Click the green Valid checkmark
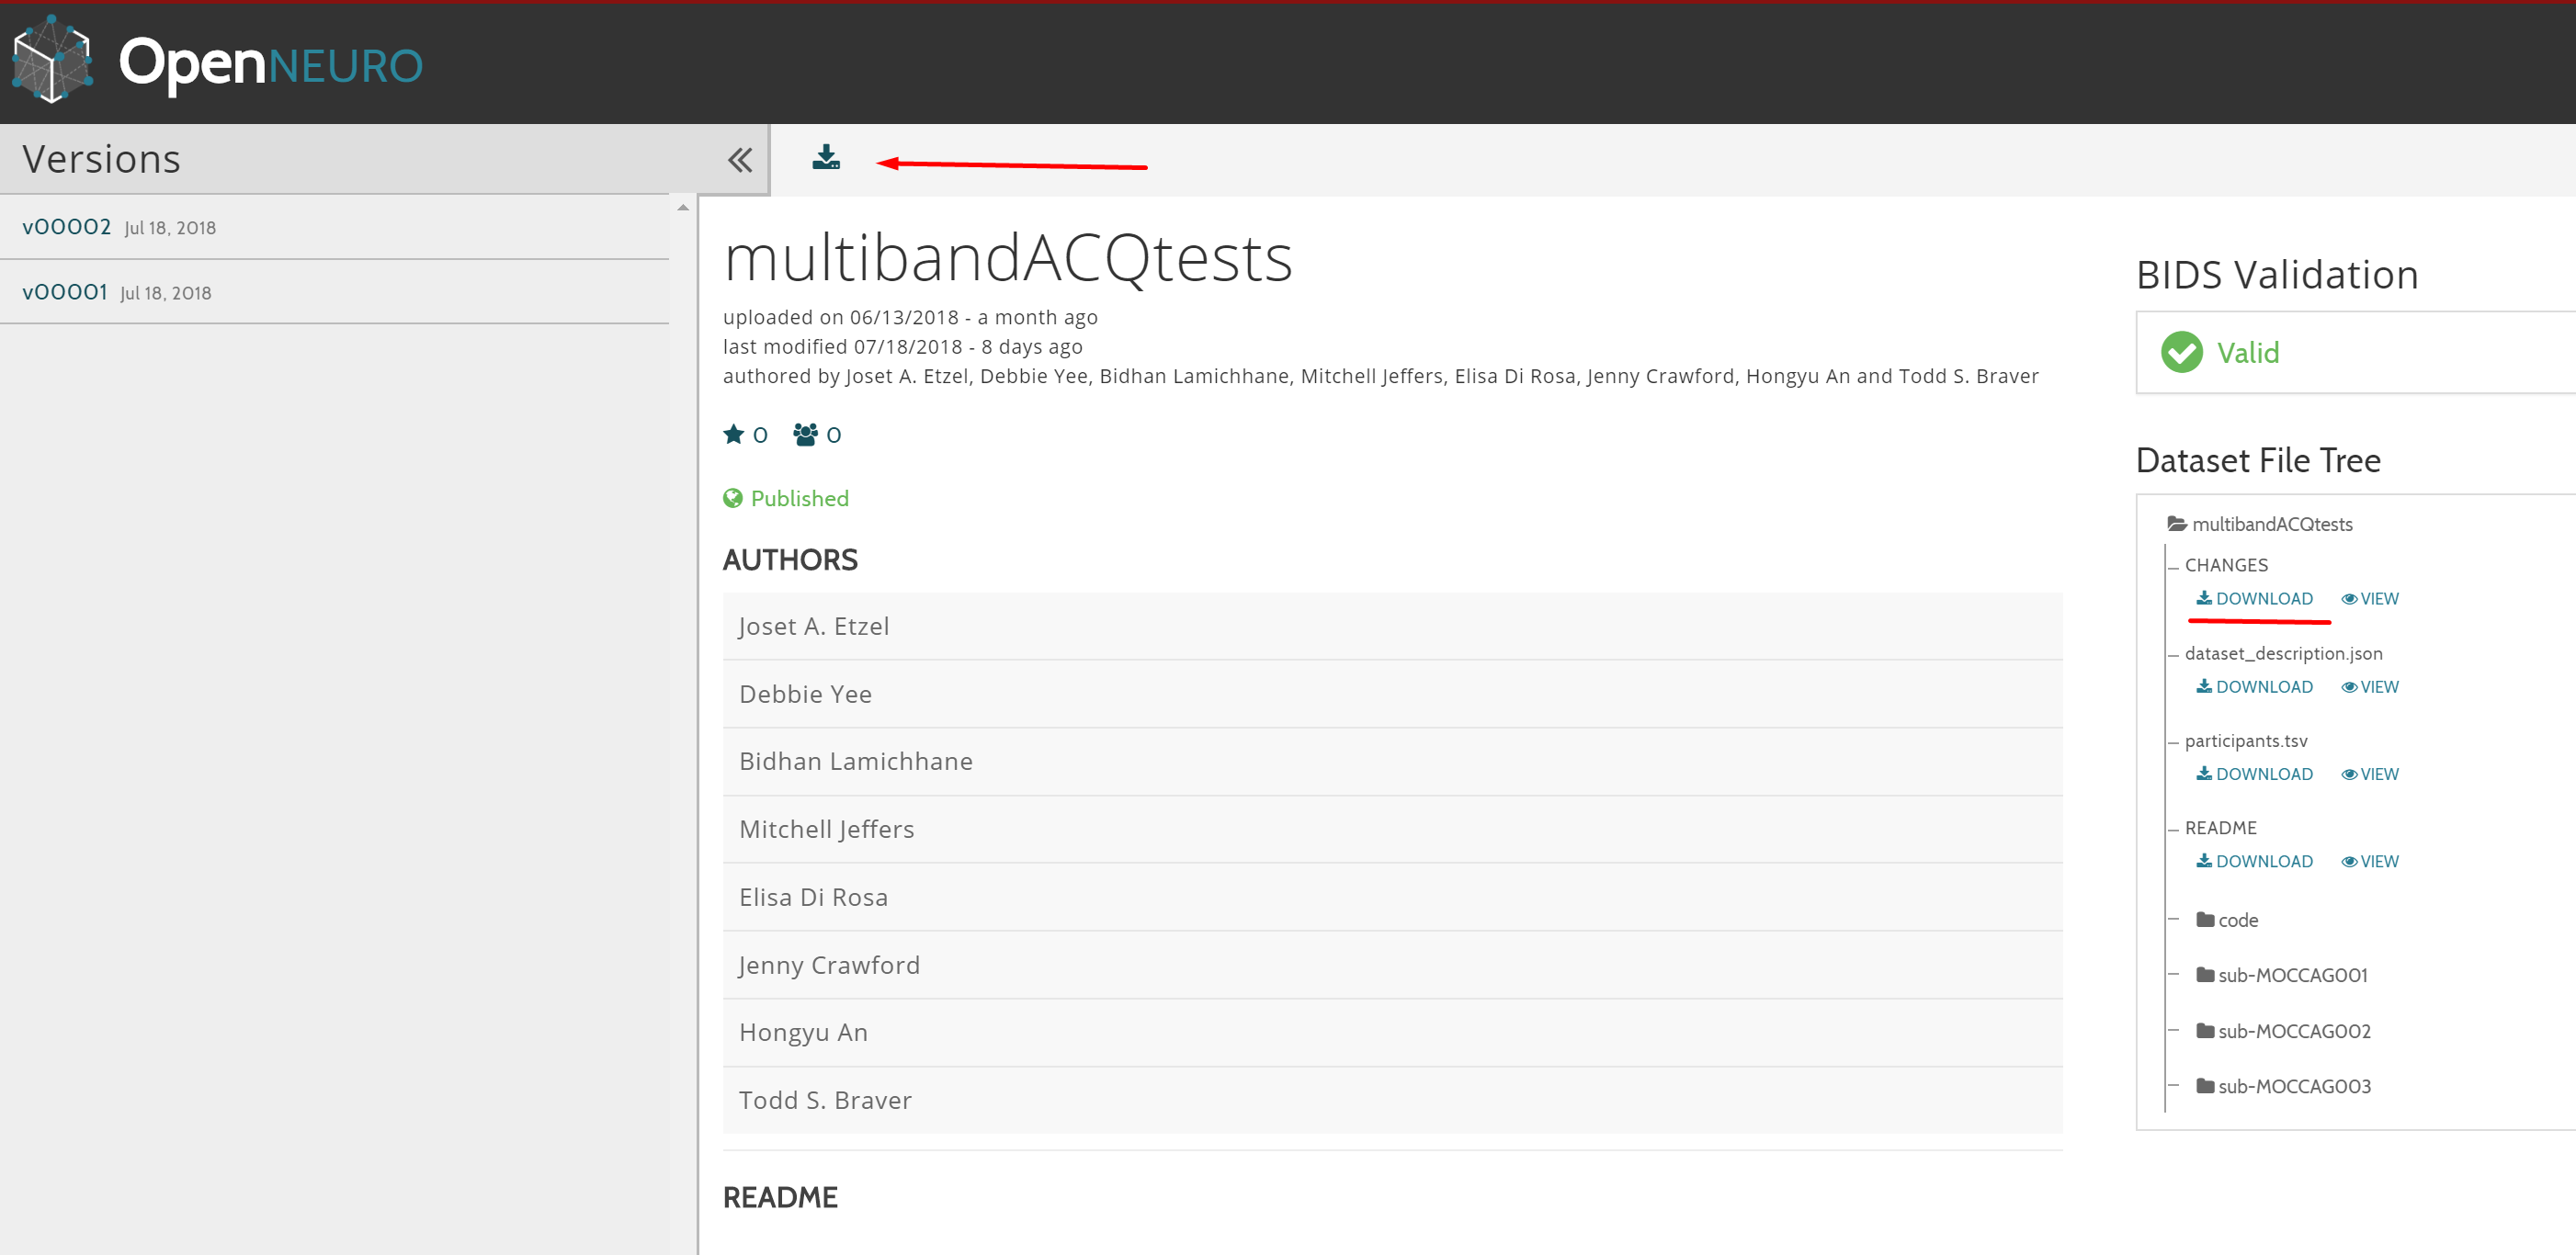The width and height of the screenshot is (2576, 1255). point(2182,352)
